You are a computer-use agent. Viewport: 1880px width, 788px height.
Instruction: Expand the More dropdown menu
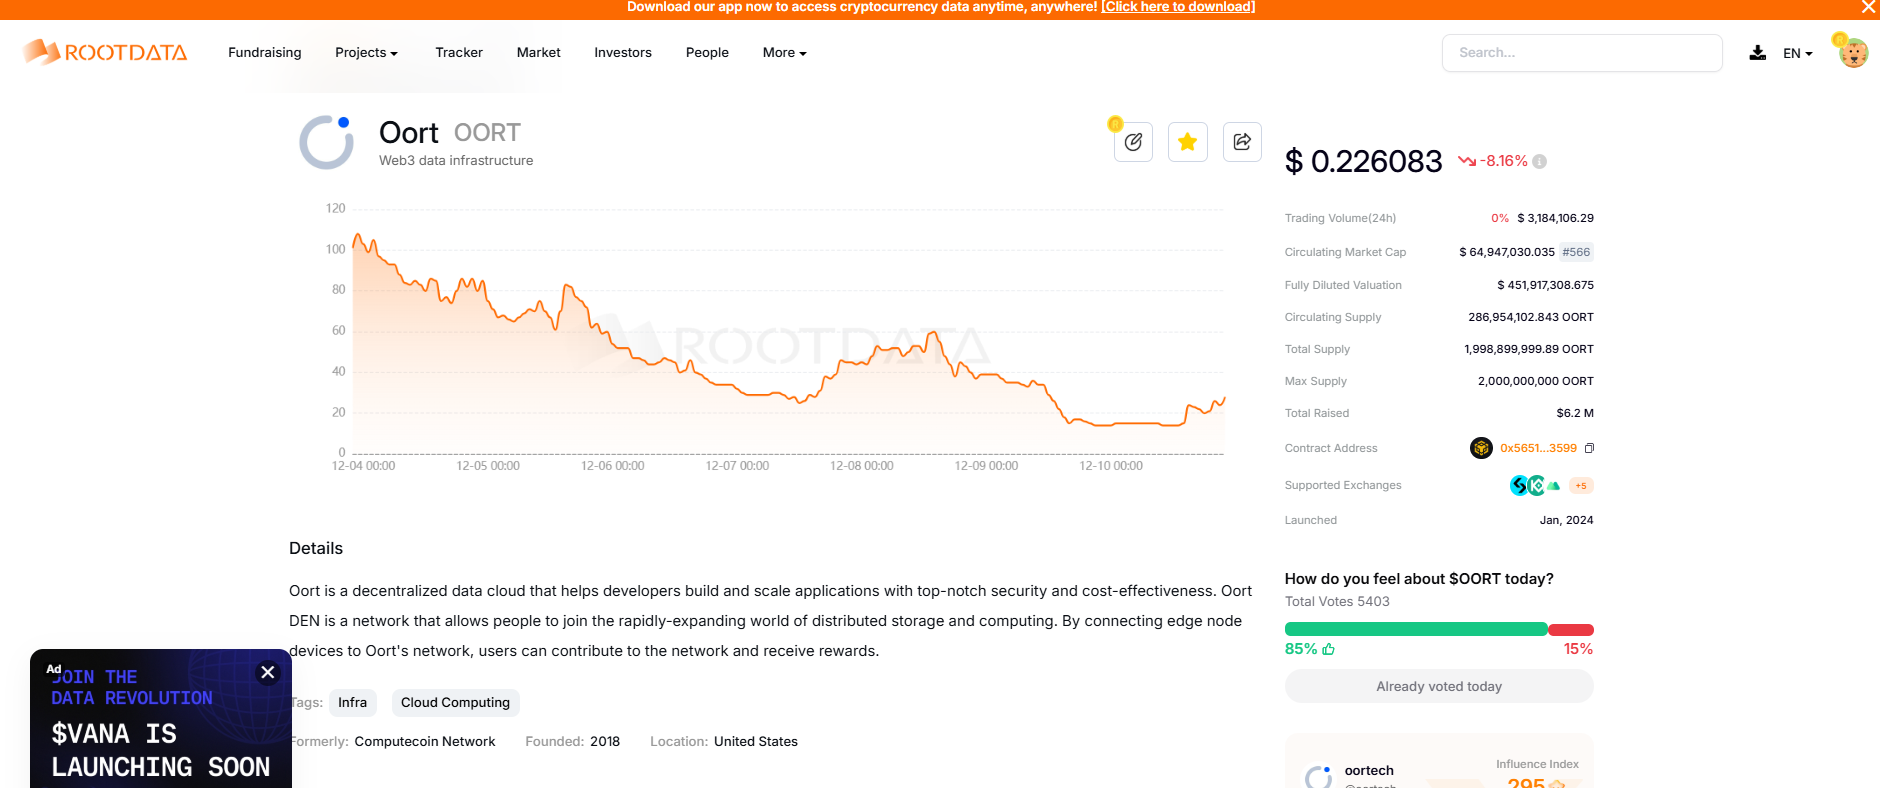[784, 52]
